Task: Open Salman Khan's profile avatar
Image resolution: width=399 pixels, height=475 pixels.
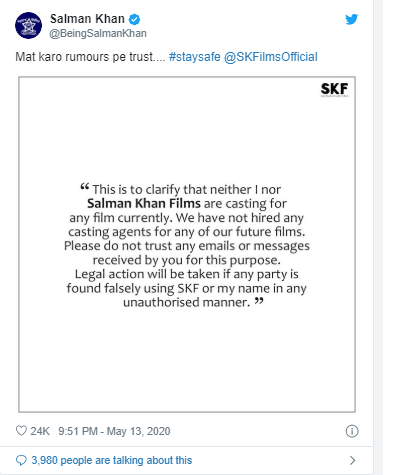Action: [29, 25]
